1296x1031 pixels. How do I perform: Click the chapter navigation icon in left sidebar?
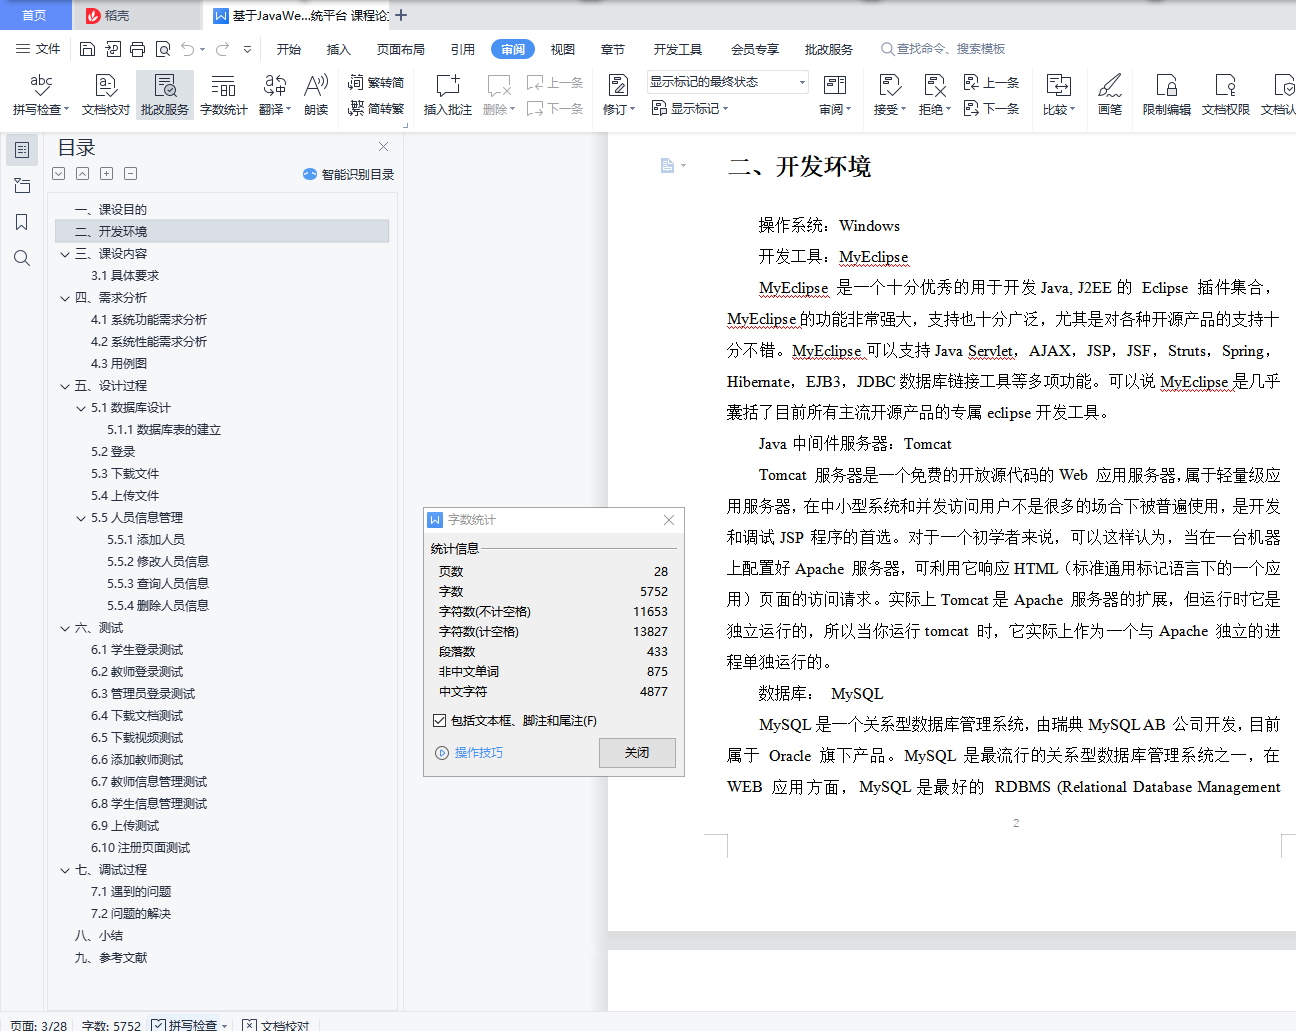pos(22,186)
